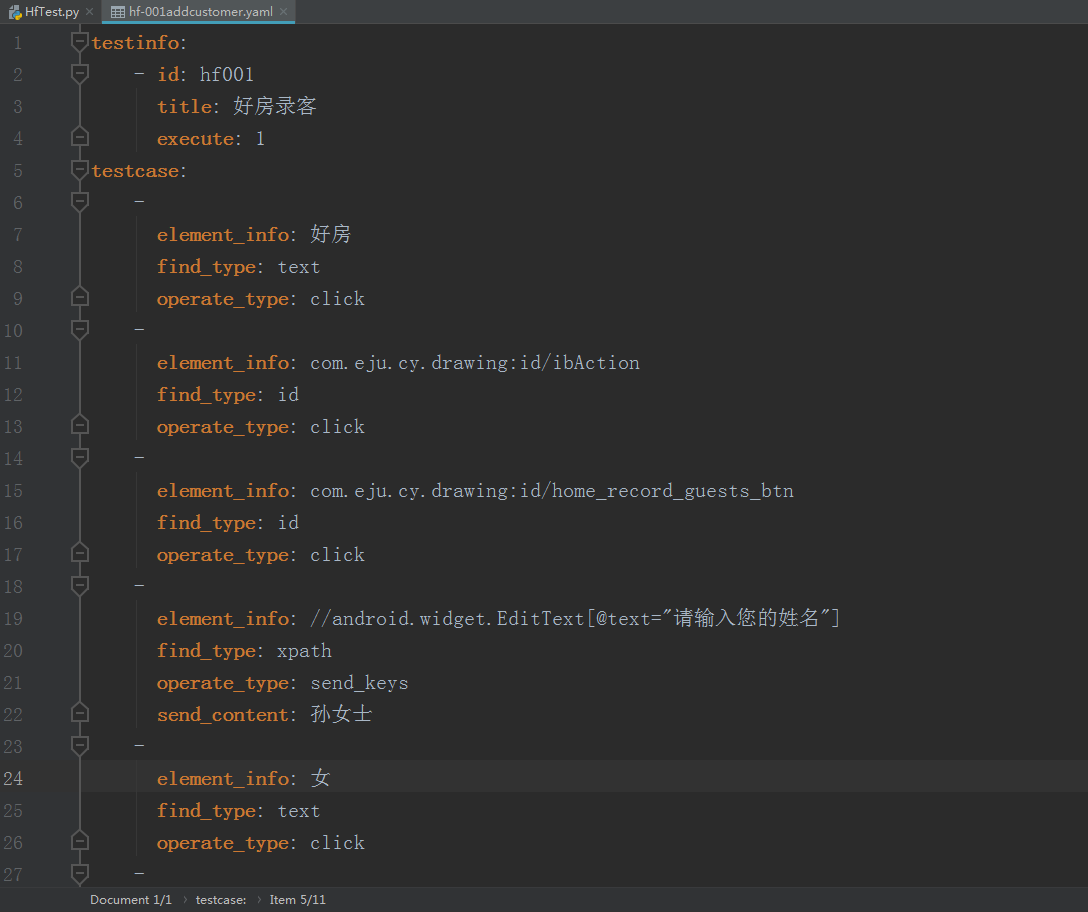Select the Item 5/11 breadcrumb
Image resolution: width=1088 pixels, height=912 pixels.
[x=297, y=900]
